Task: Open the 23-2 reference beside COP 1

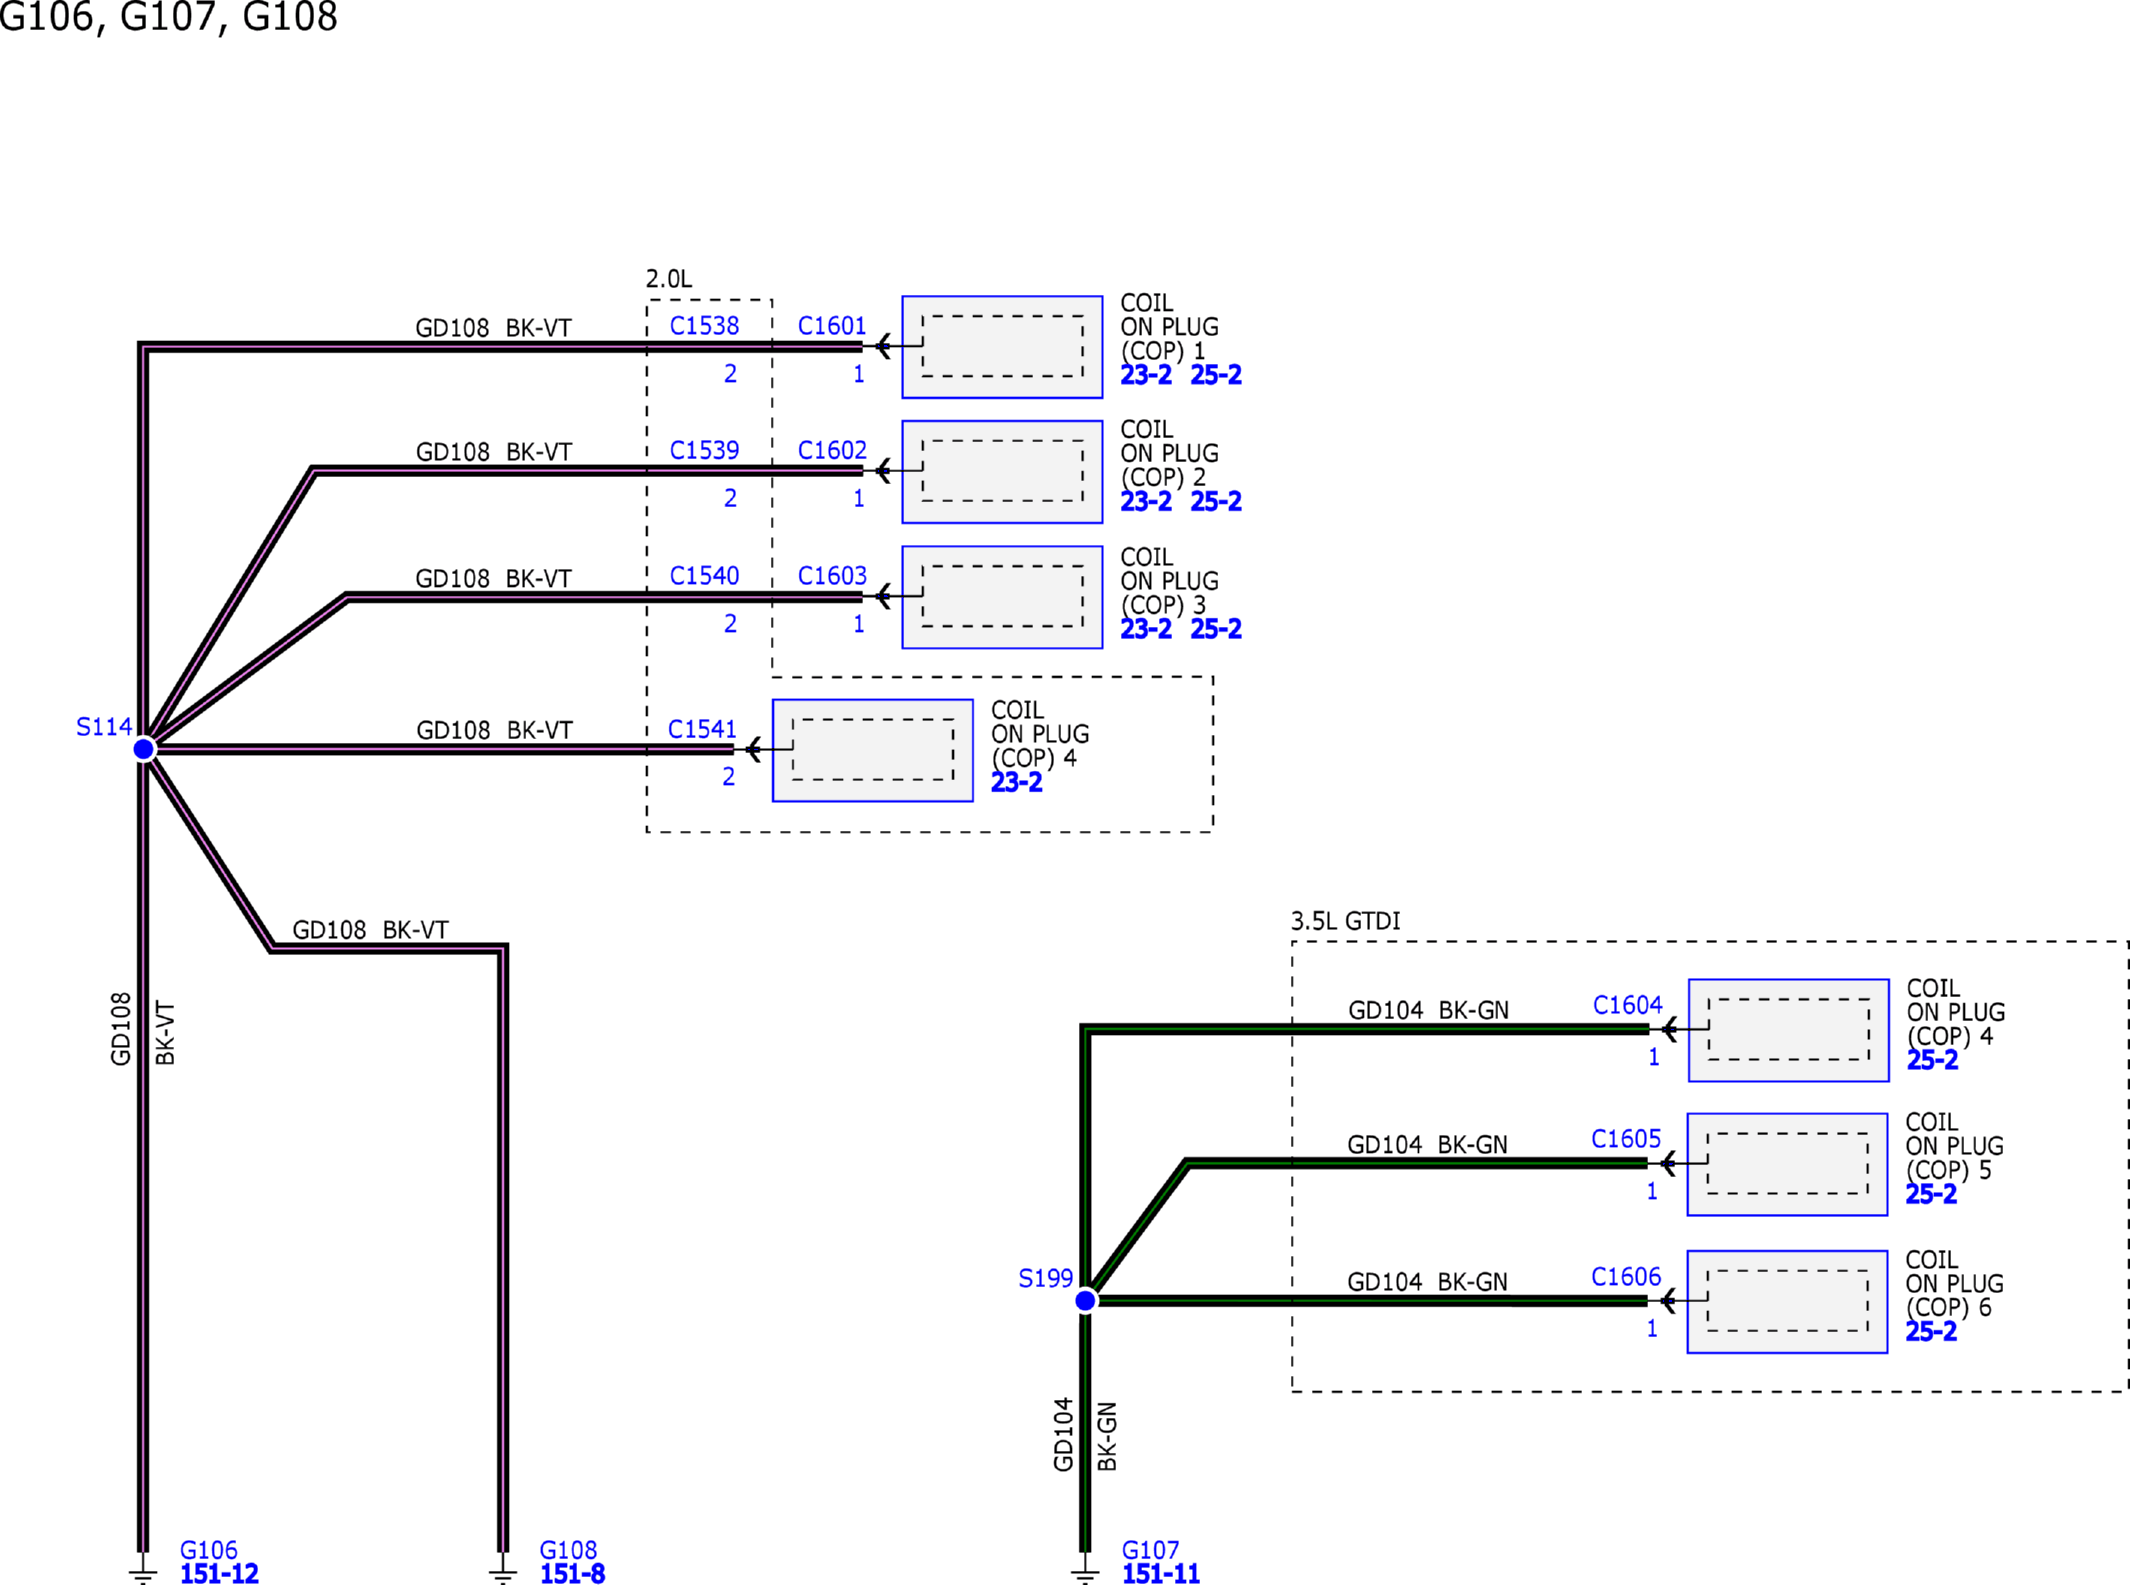Action: click(1145, 375)
